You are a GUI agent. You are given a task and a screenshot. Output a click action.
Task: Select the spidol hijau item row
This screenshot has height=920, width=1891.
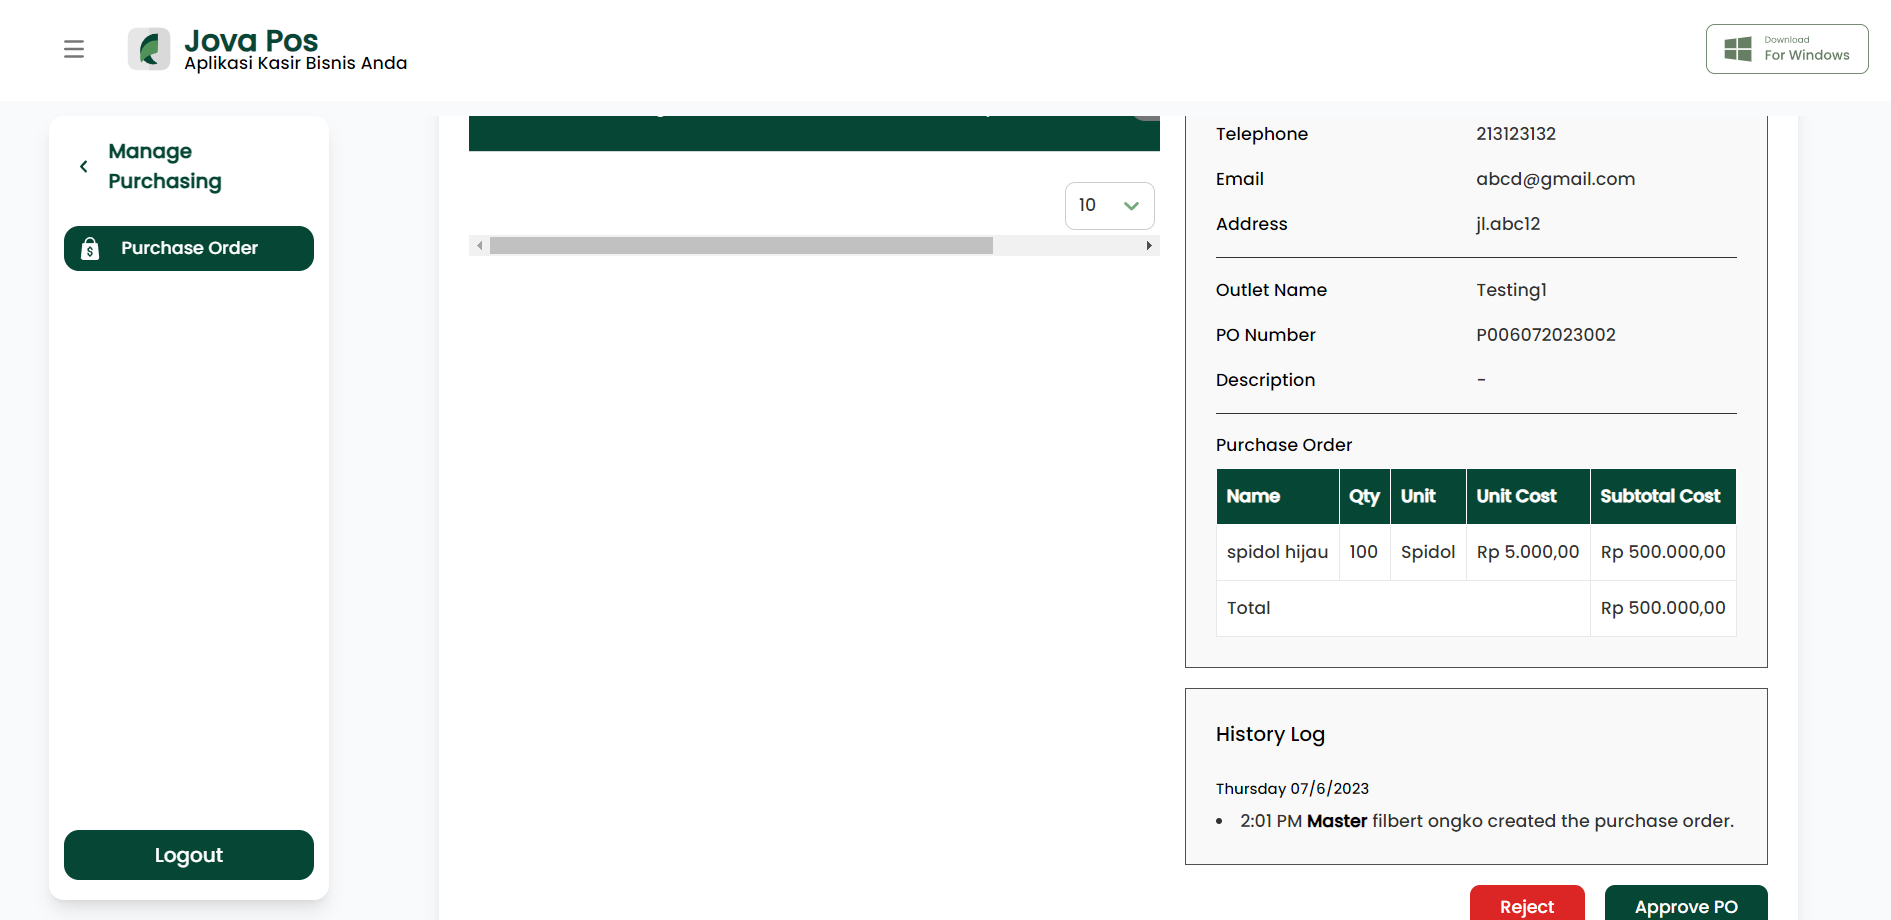pos(1476,552)
